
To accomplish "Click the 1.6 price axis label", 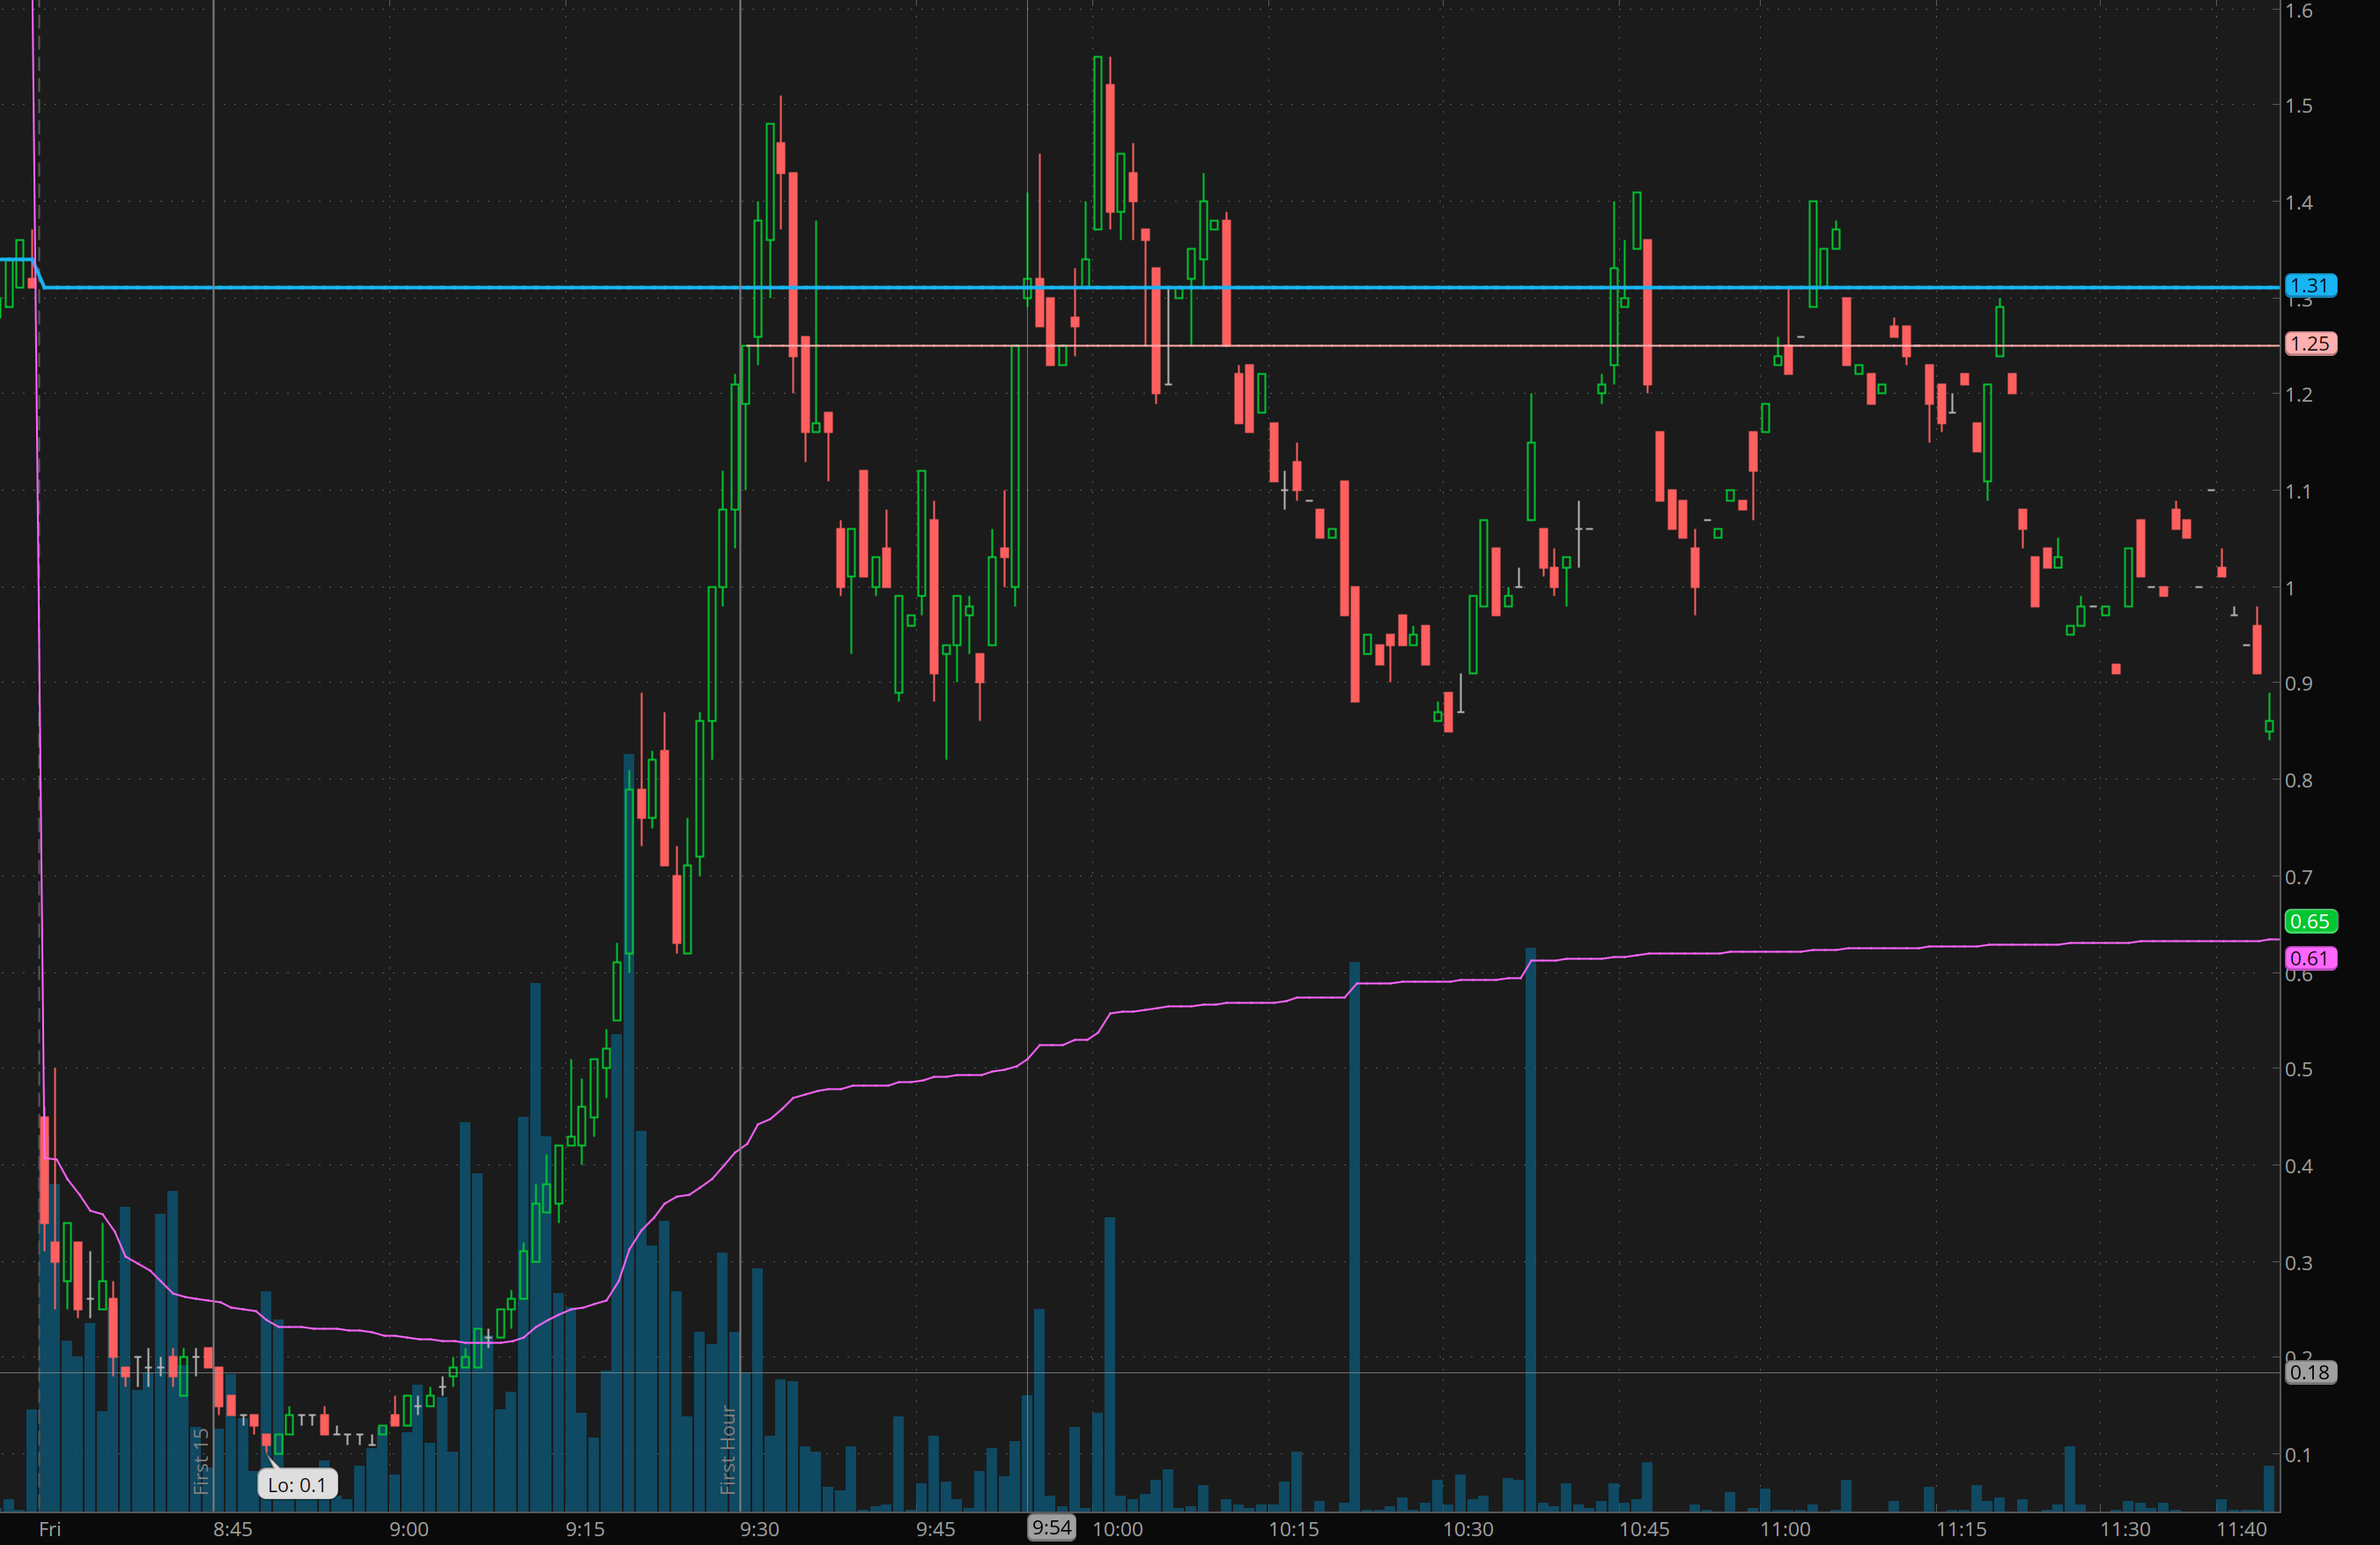I will pos(2298,11).
